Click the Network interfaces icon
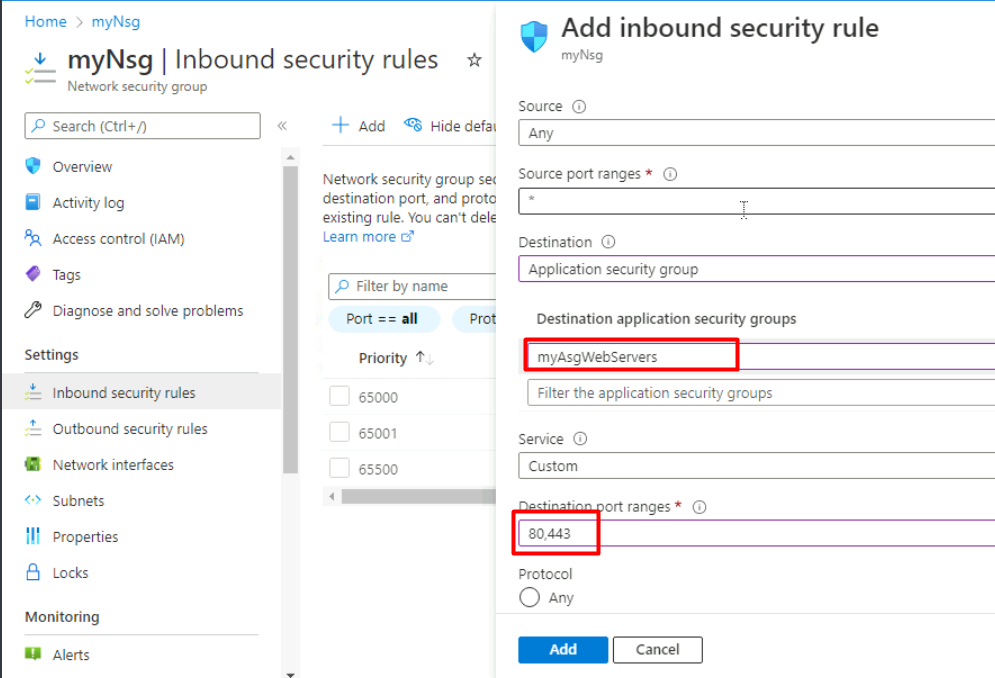 coord(33,464)
